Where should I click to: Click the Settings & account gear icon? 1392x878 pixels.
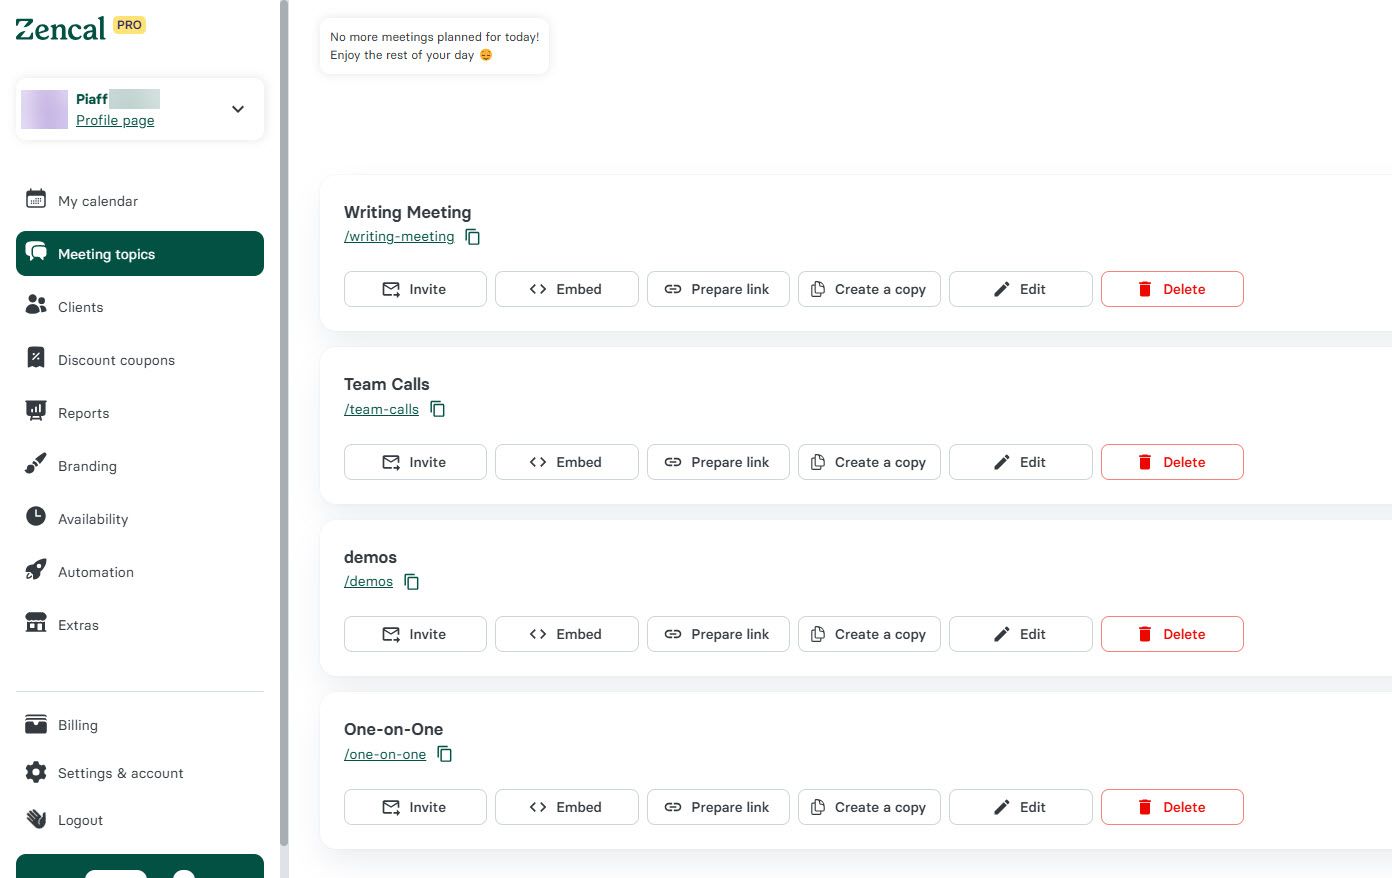coord(35,772)
